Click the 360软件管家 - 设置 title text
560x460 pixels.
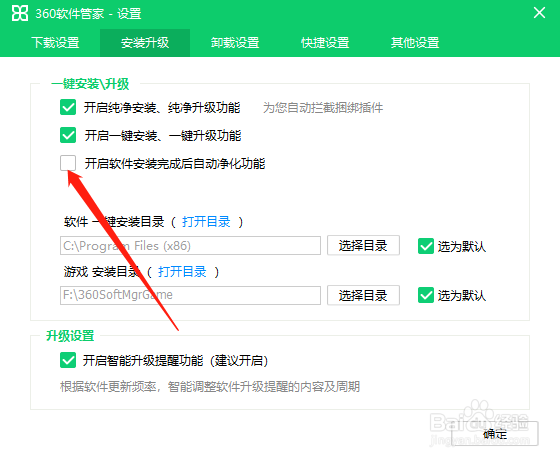click(88, 14)
